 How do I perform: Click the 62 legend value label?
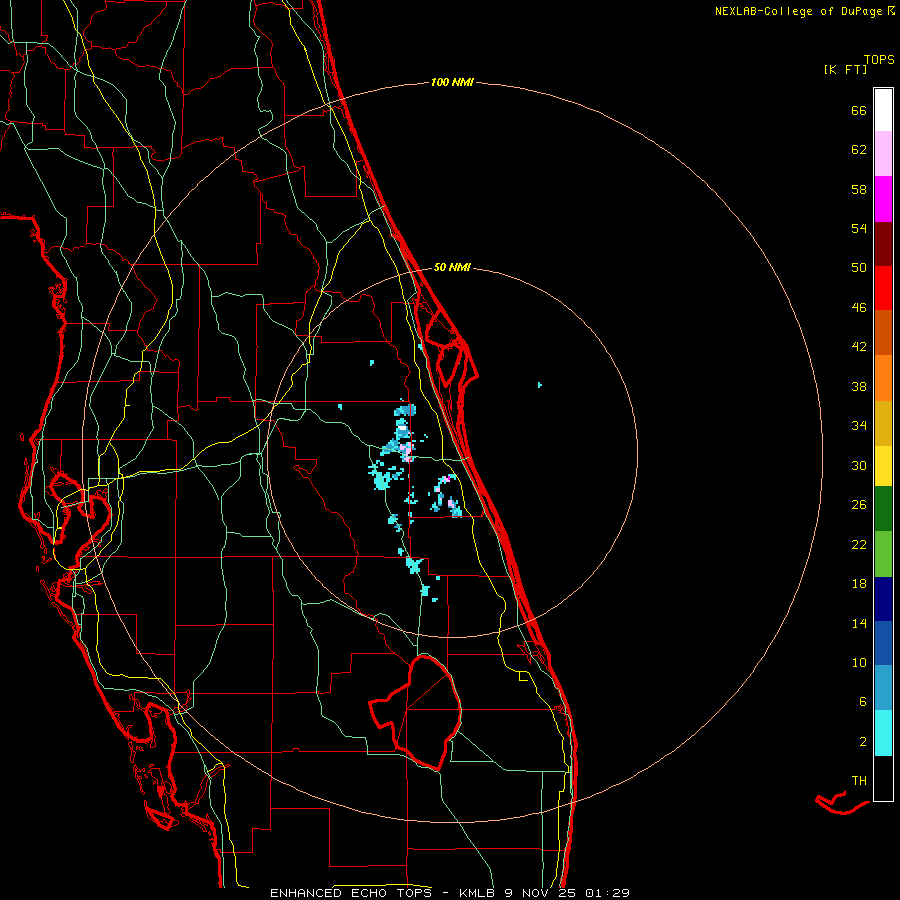(x=859, y=150)
